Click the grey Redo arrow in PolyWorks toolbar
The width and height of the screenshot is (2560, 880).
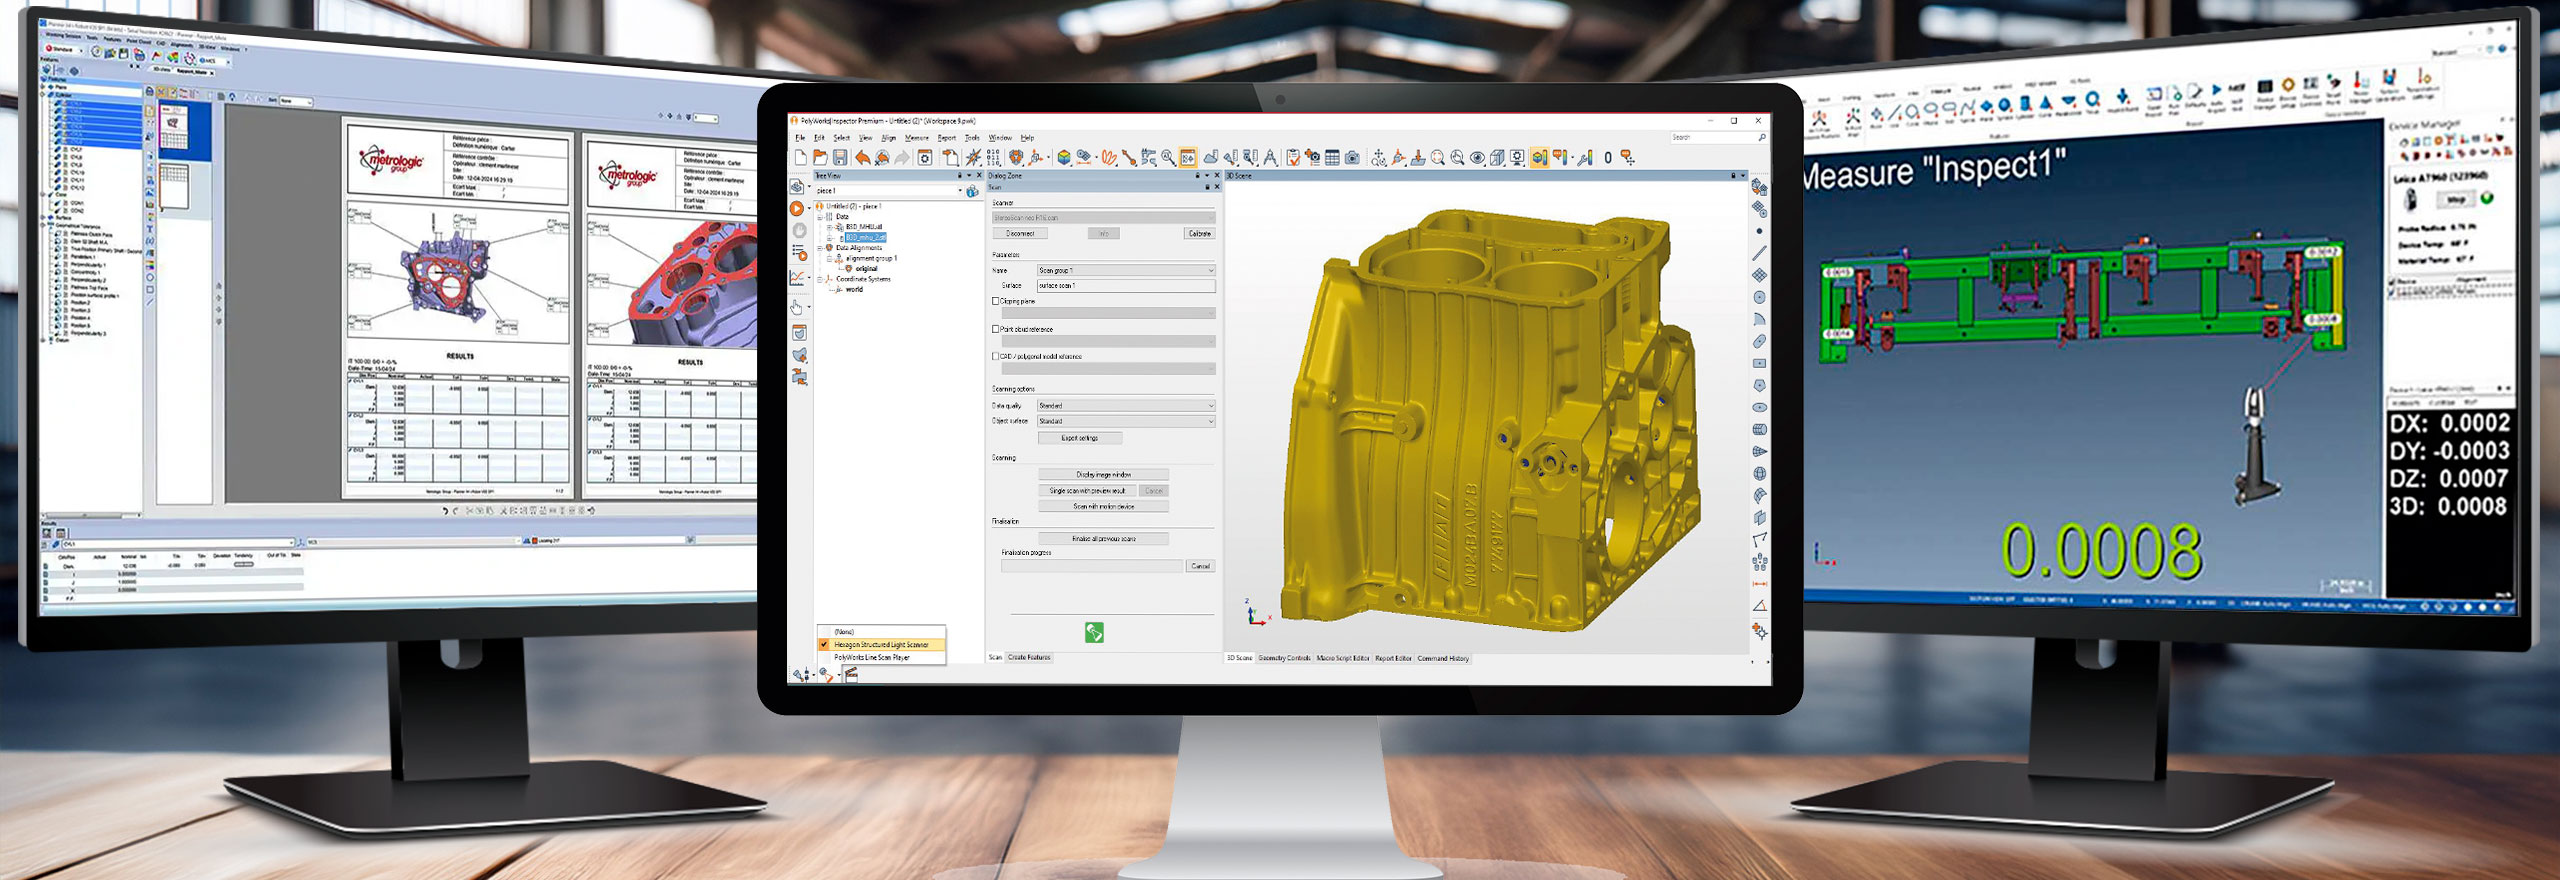[902, 157]
